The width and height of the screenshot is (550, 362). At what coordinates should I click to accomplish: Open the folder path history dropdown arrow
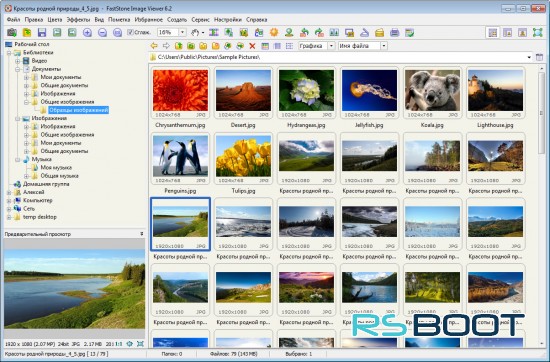(x=529, y=57)
